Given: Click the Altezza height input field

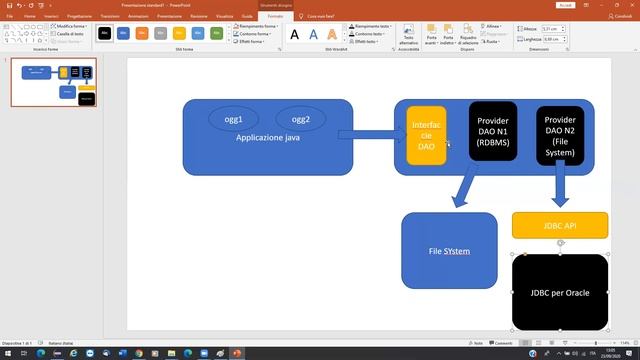Looking at the screenshot, I should (551, 29).
